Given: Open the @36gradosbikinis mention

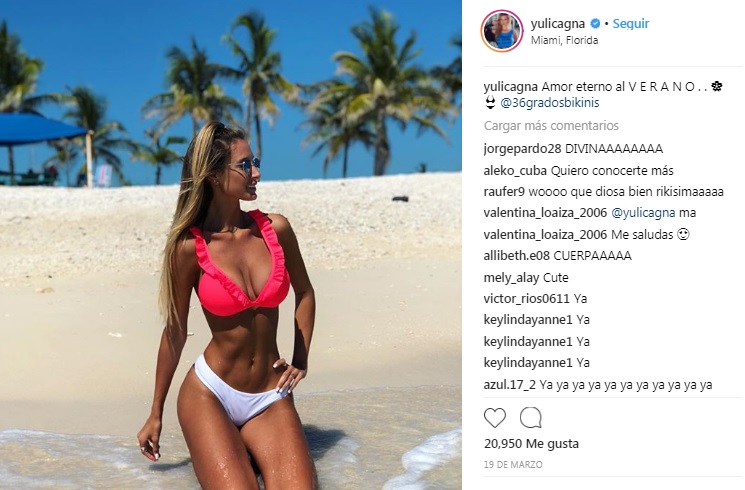Looking at the screenshot, I should (550, 103).
